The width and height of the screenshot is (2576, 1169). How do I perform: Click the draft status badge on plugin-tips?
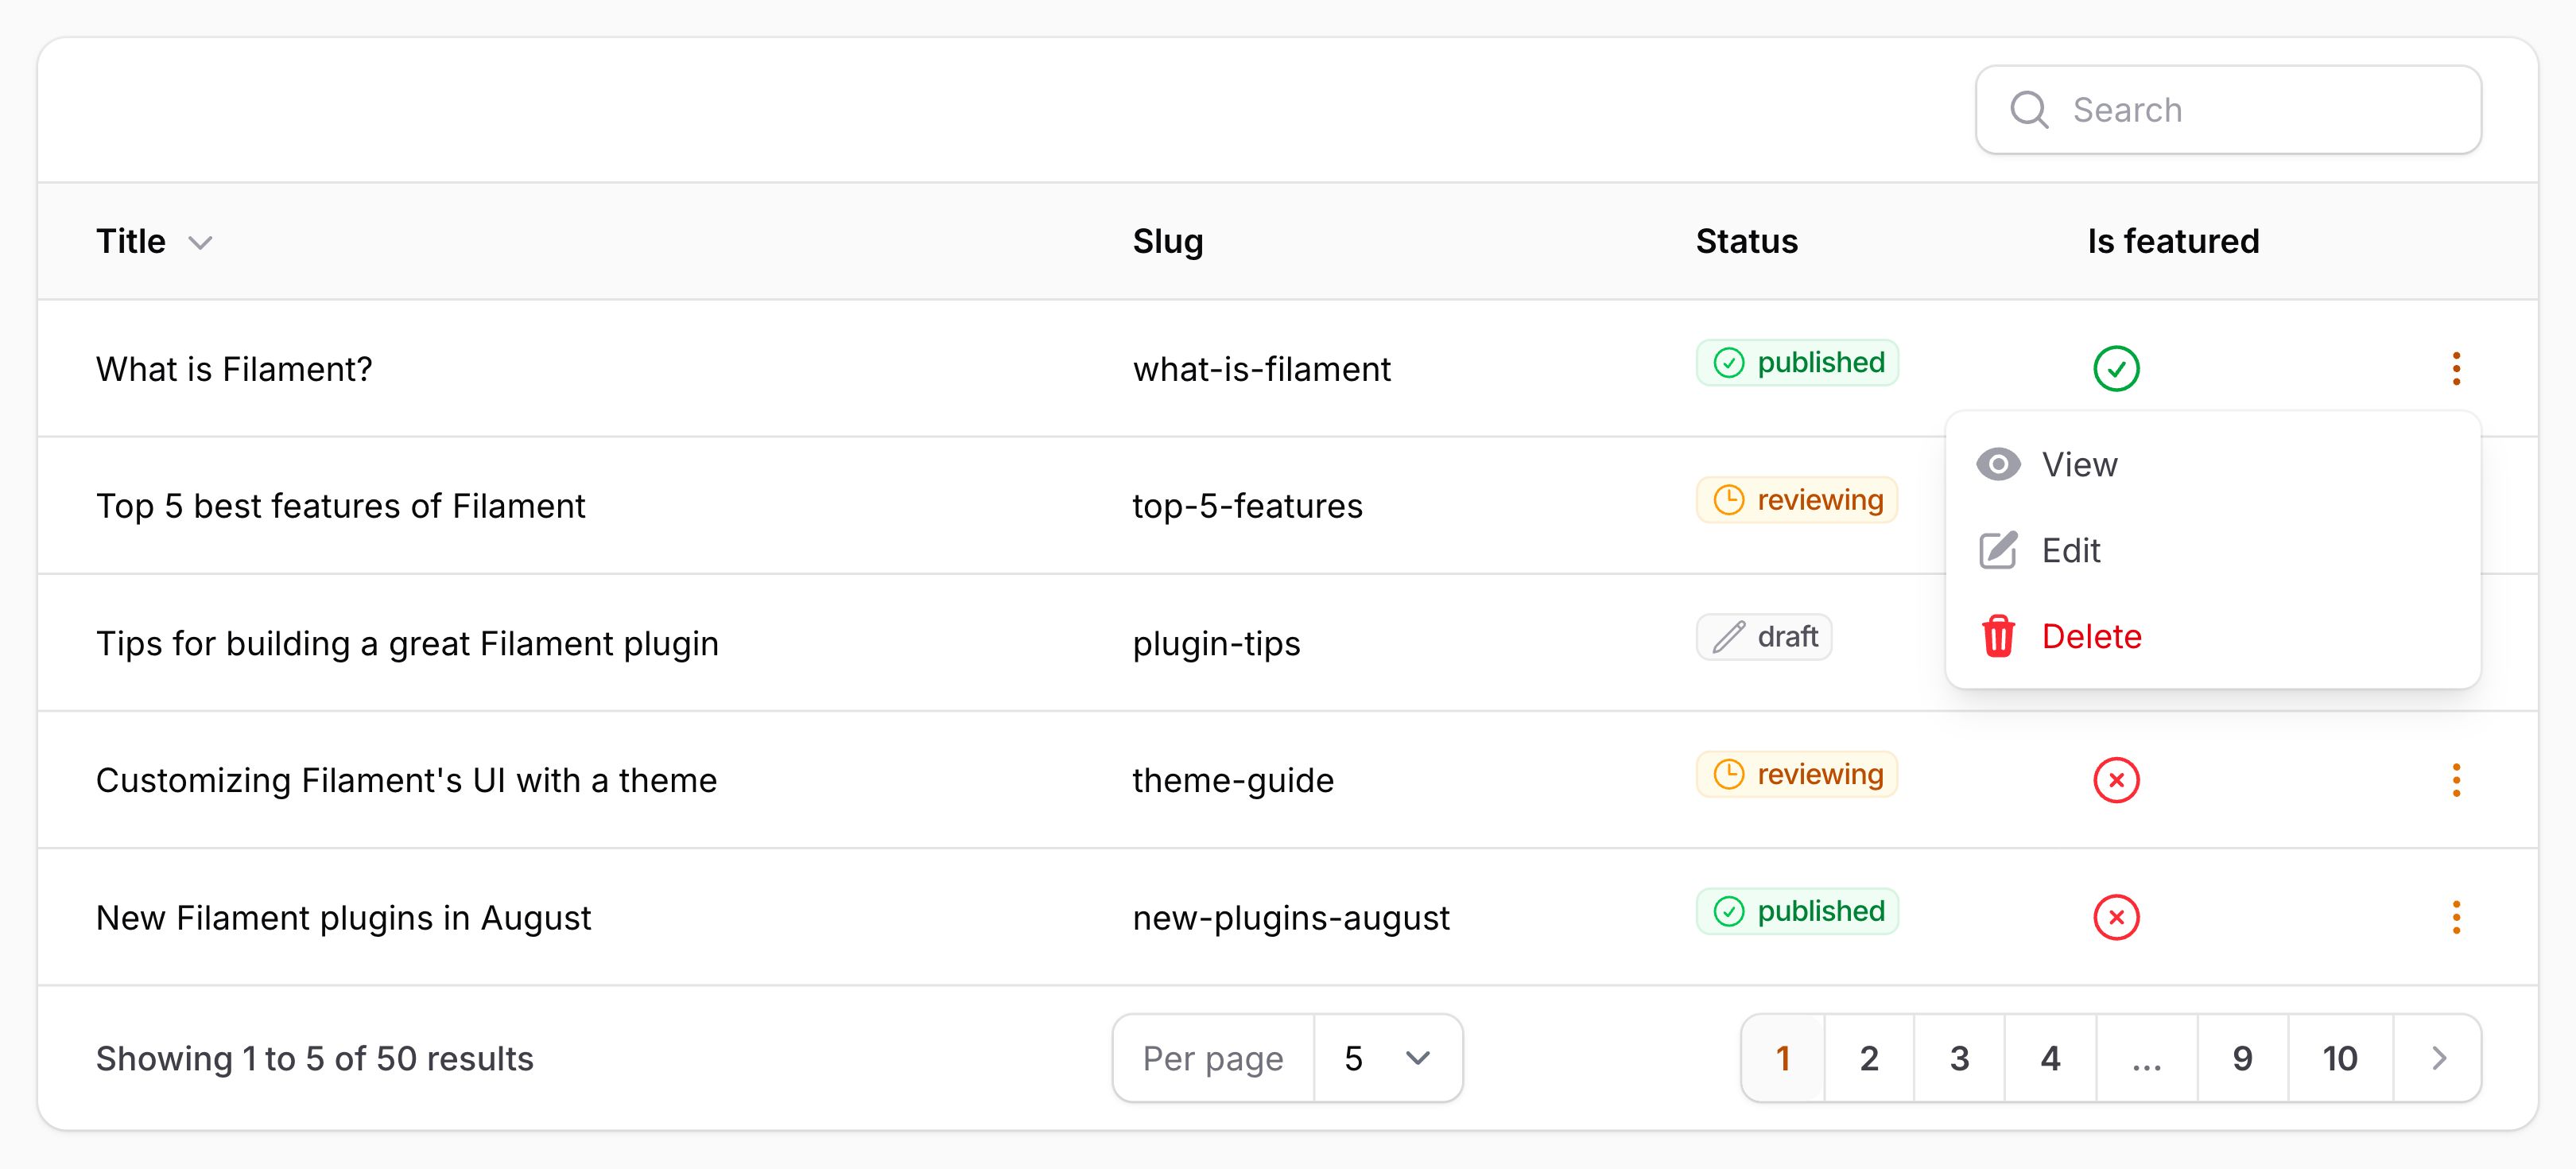(1764, 637)
